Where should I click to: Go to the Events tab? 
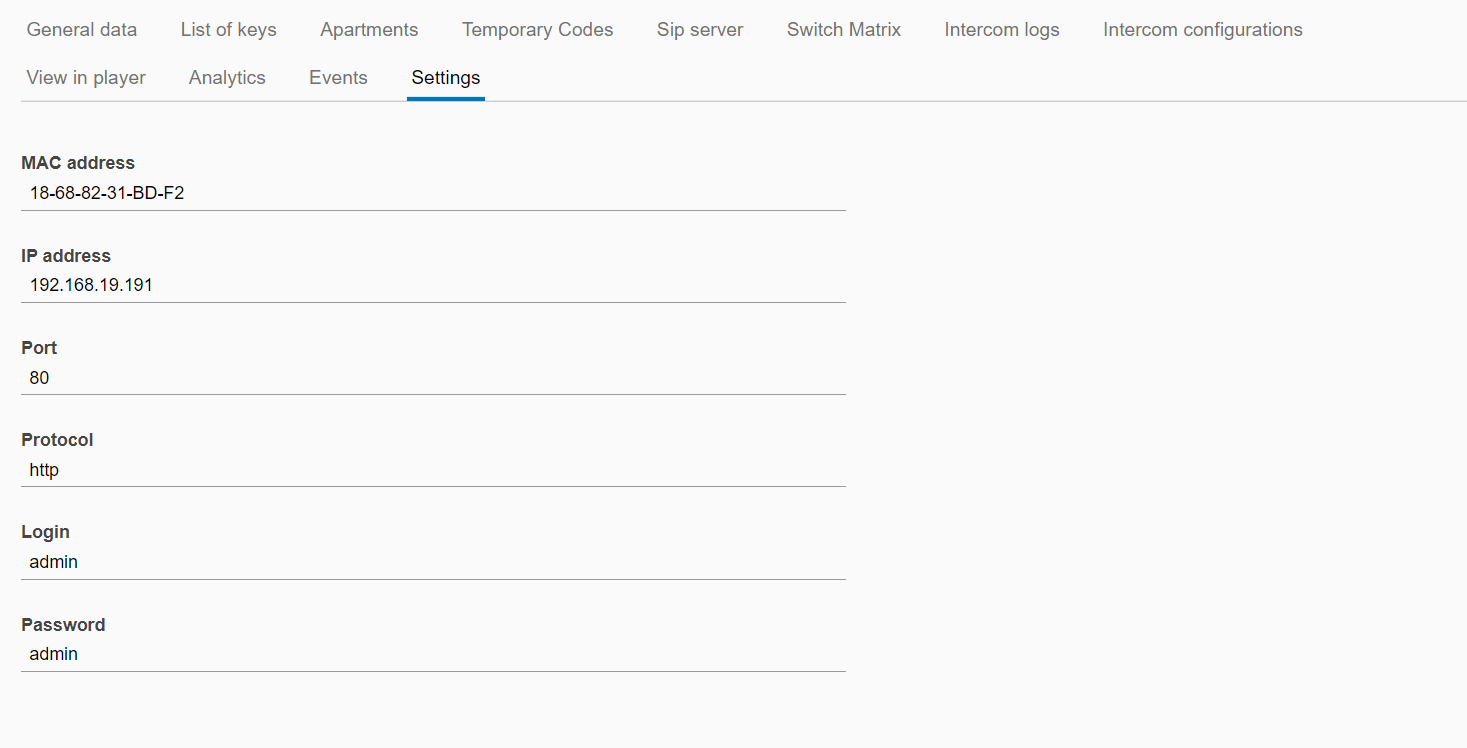(x=338, y=78)
